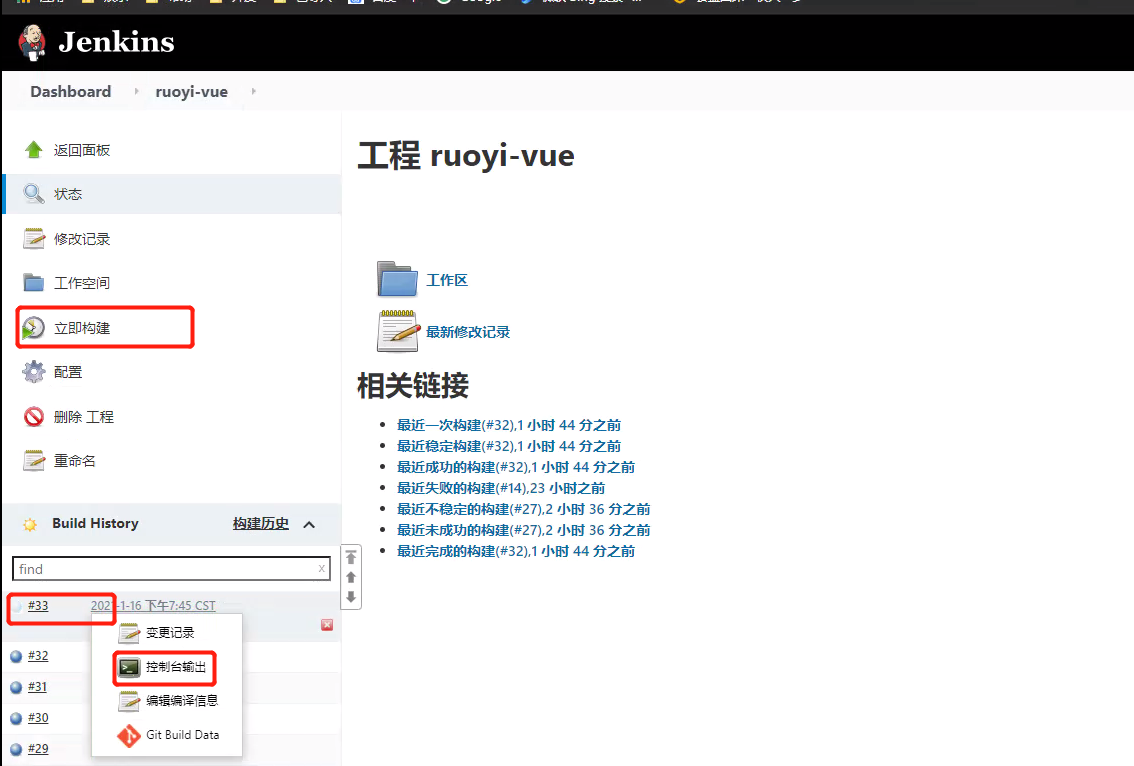The height and width of the screenshot is (766, 1134).
Task: Open the 最近失败的构建(#14) link
Action: click(500, 488)
